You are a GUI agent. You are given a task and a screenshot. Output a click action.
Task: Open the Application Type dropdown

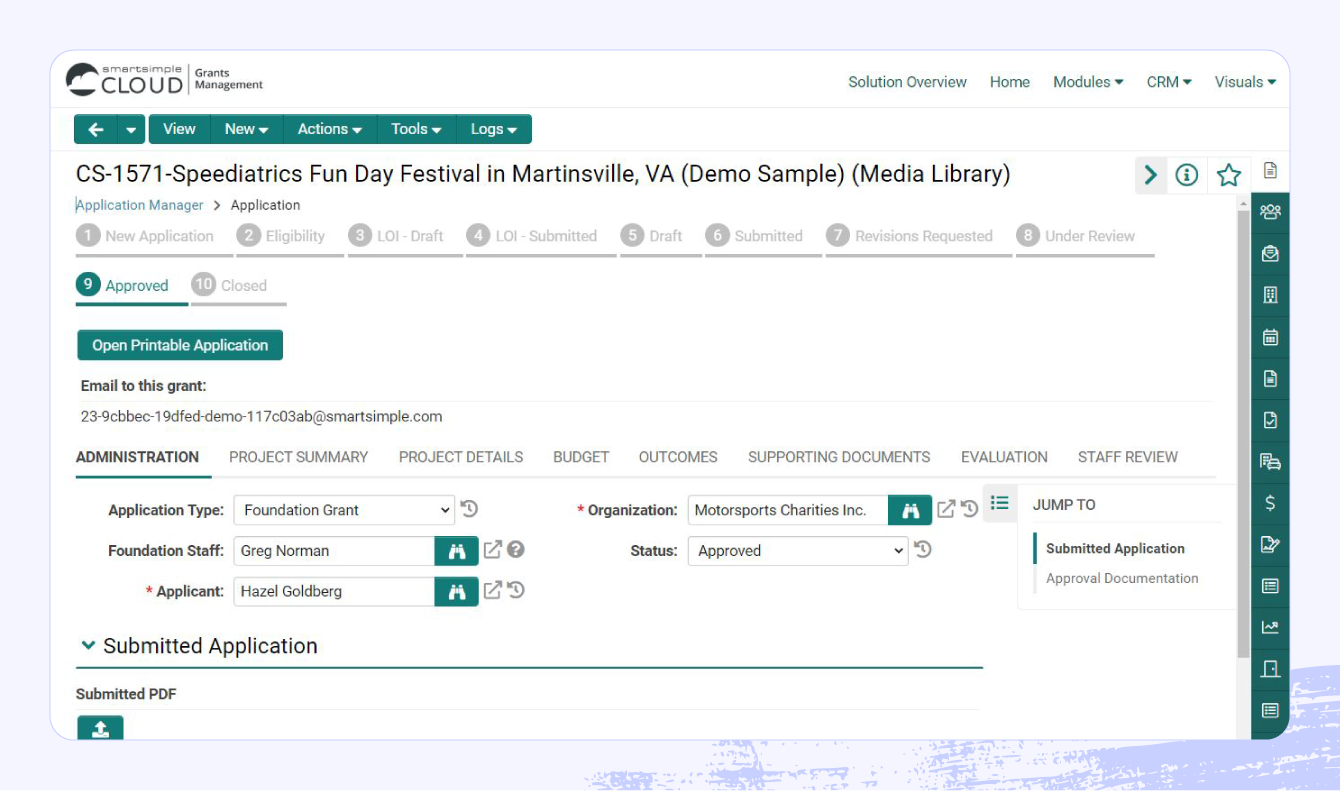(x=343, y=509)
